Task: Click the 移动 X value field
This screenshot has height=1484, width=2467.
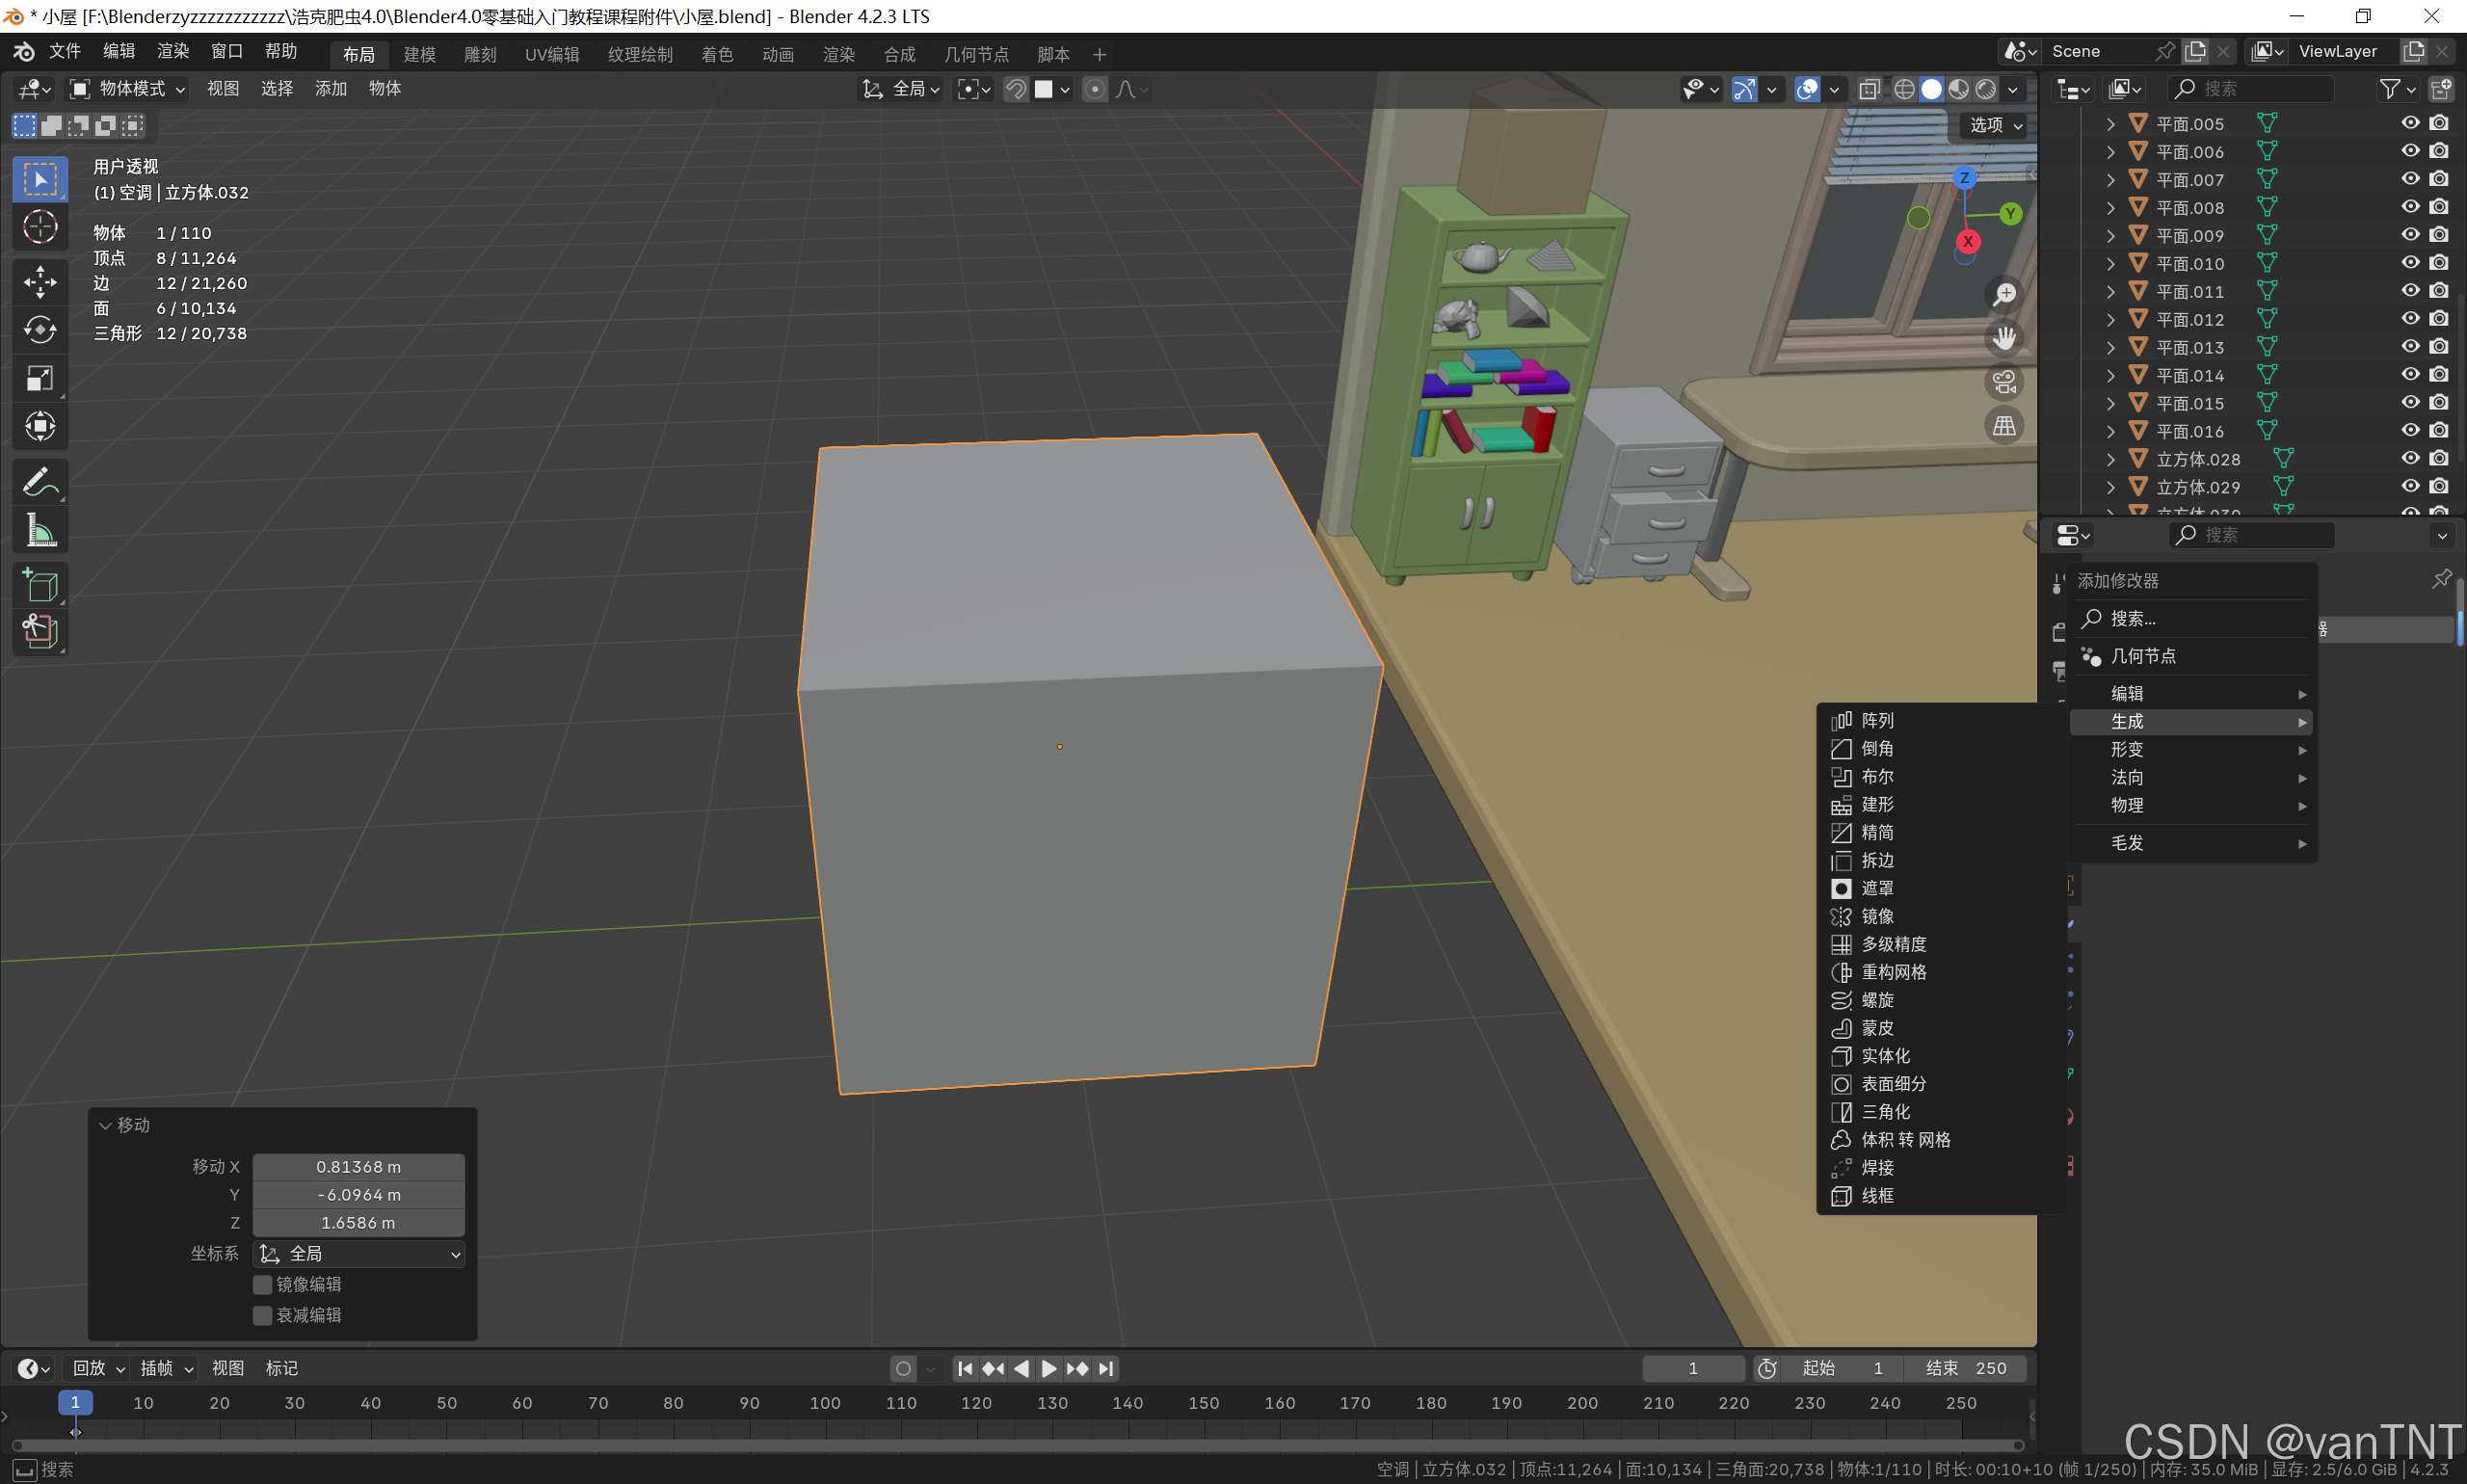Action: coord(358,1167)
